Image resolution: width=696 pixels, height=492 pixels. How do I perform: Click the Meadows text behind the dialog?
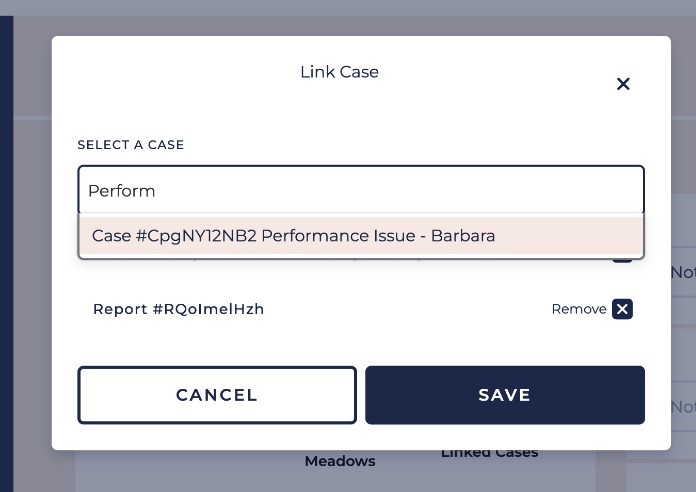(340, 462)
